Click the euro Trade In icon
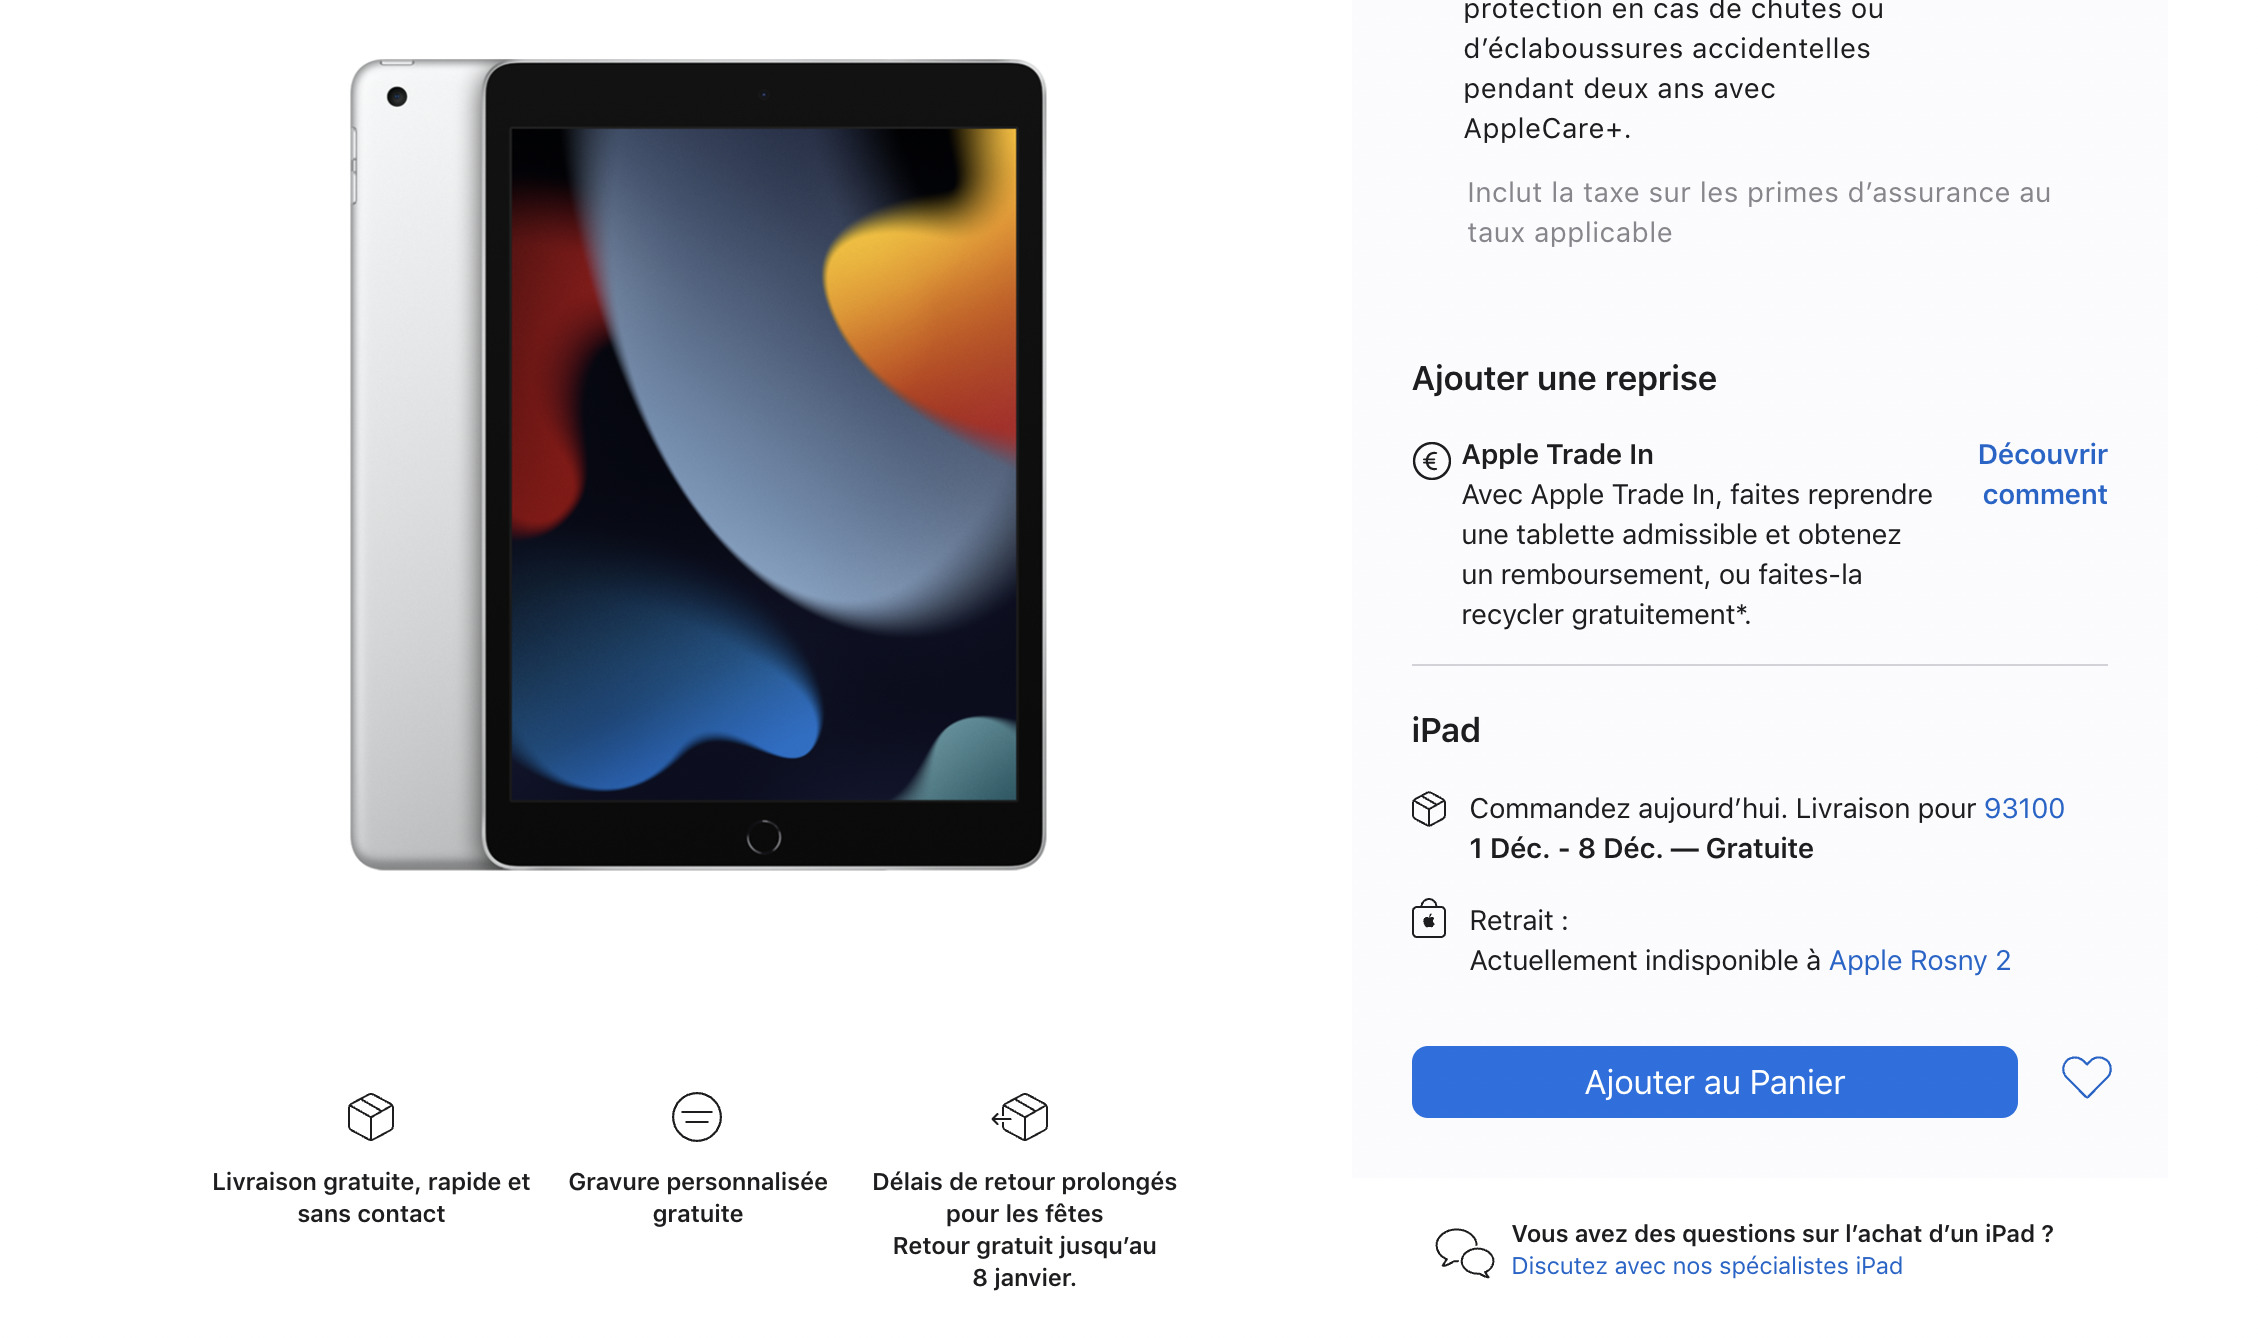The height and width of the screenshot is (1338, 2258). [x=1431, y=461]
